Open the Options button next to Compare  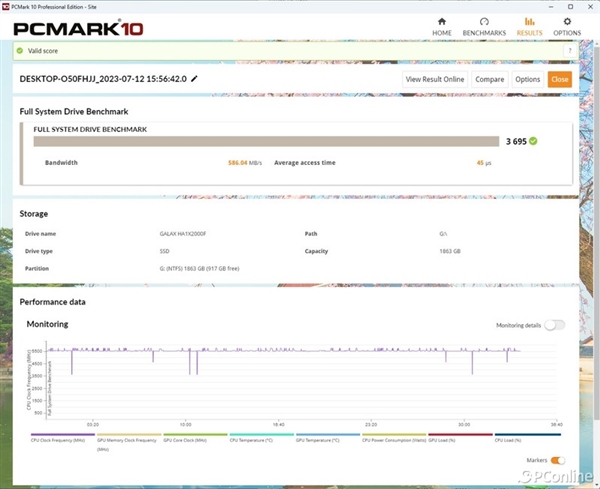pos(527,79)
